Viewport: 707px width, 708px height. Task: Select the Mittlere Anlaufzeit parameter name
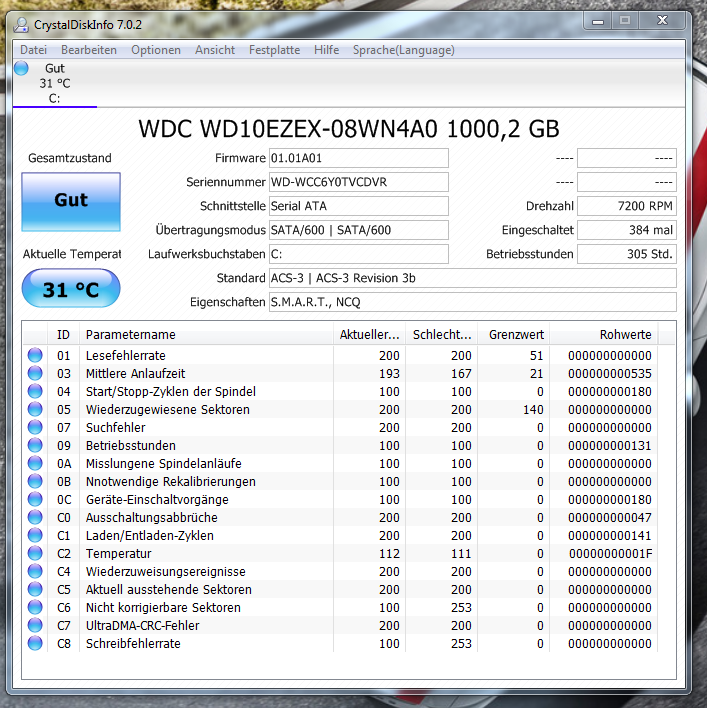click(135, 373)
